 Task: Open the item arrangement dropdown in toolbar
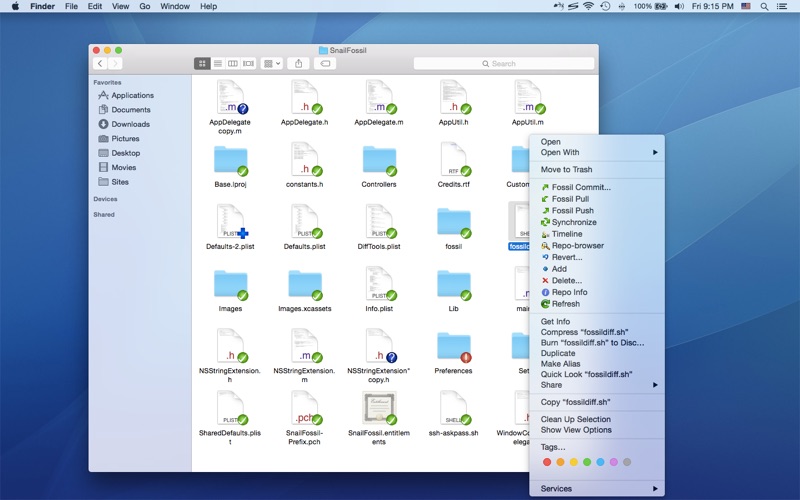(x=271, y=63)
